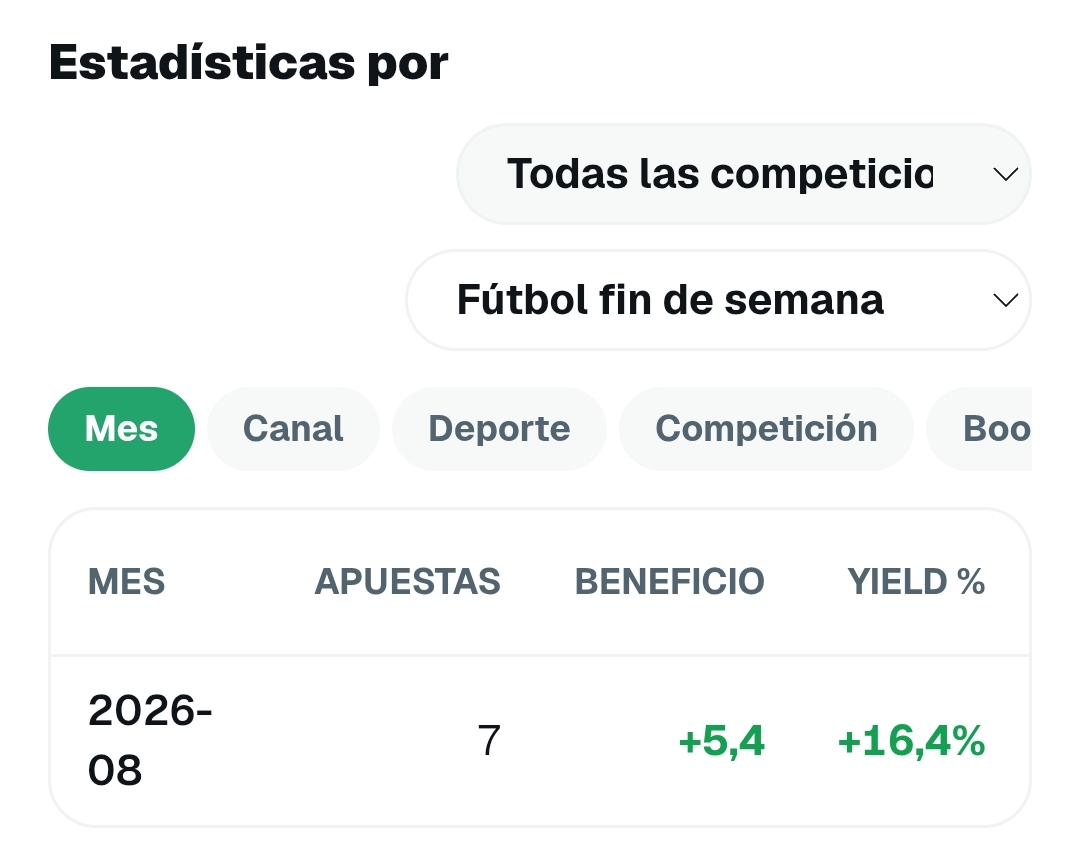Click the Todas las competicio label text
The width and height of the screenshot is (1080, 843).
click(x=720, y=174)
